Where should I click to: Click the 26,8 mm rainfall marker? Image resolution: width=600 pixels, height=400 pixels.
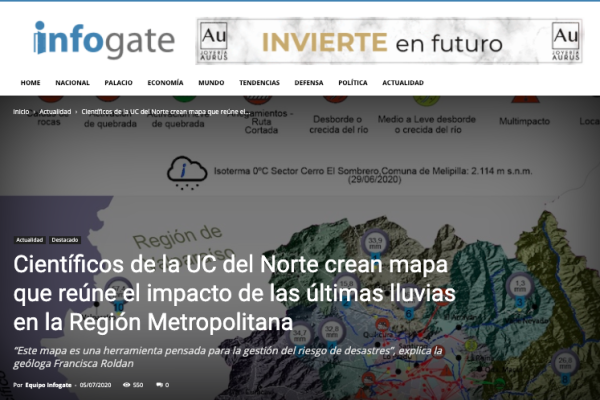tap(565, 364)
